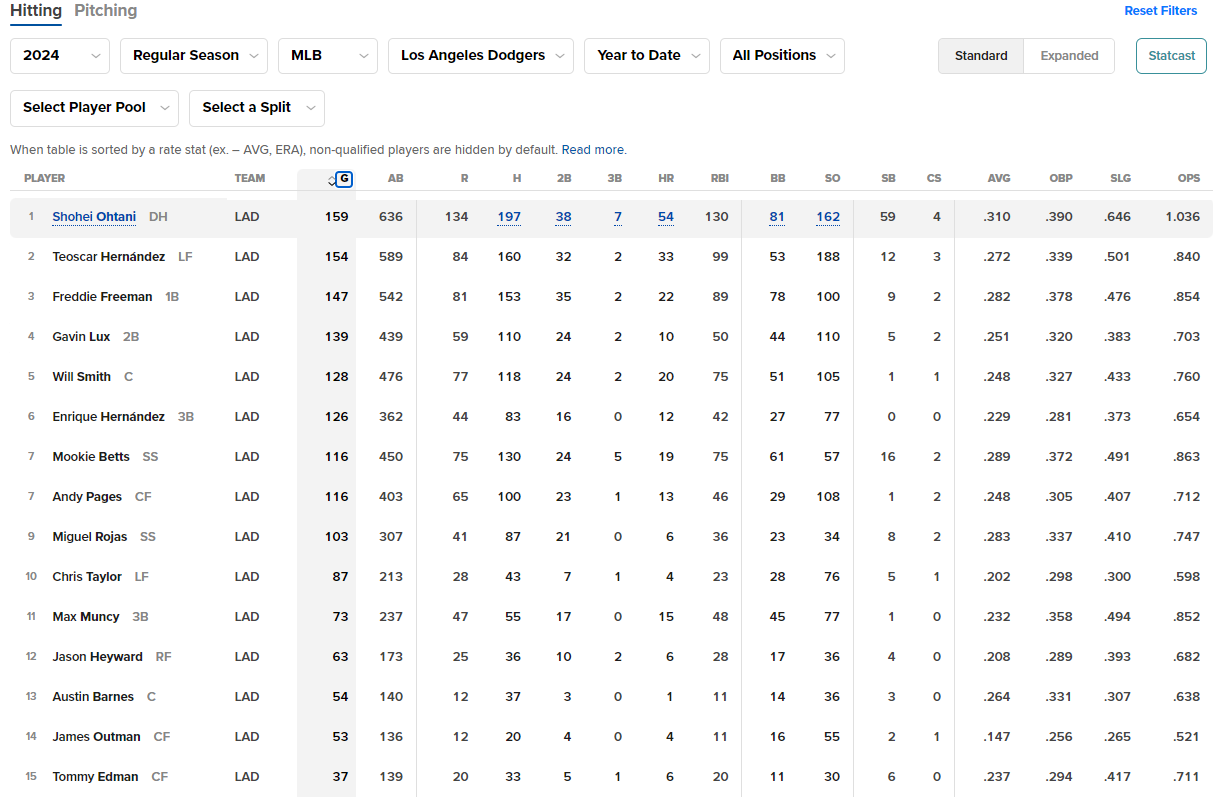The height and width of the screenshot is (797, 1224).
Task: Open the Los Angeles Dodgers team dropdown
Action: click(481, 56)
